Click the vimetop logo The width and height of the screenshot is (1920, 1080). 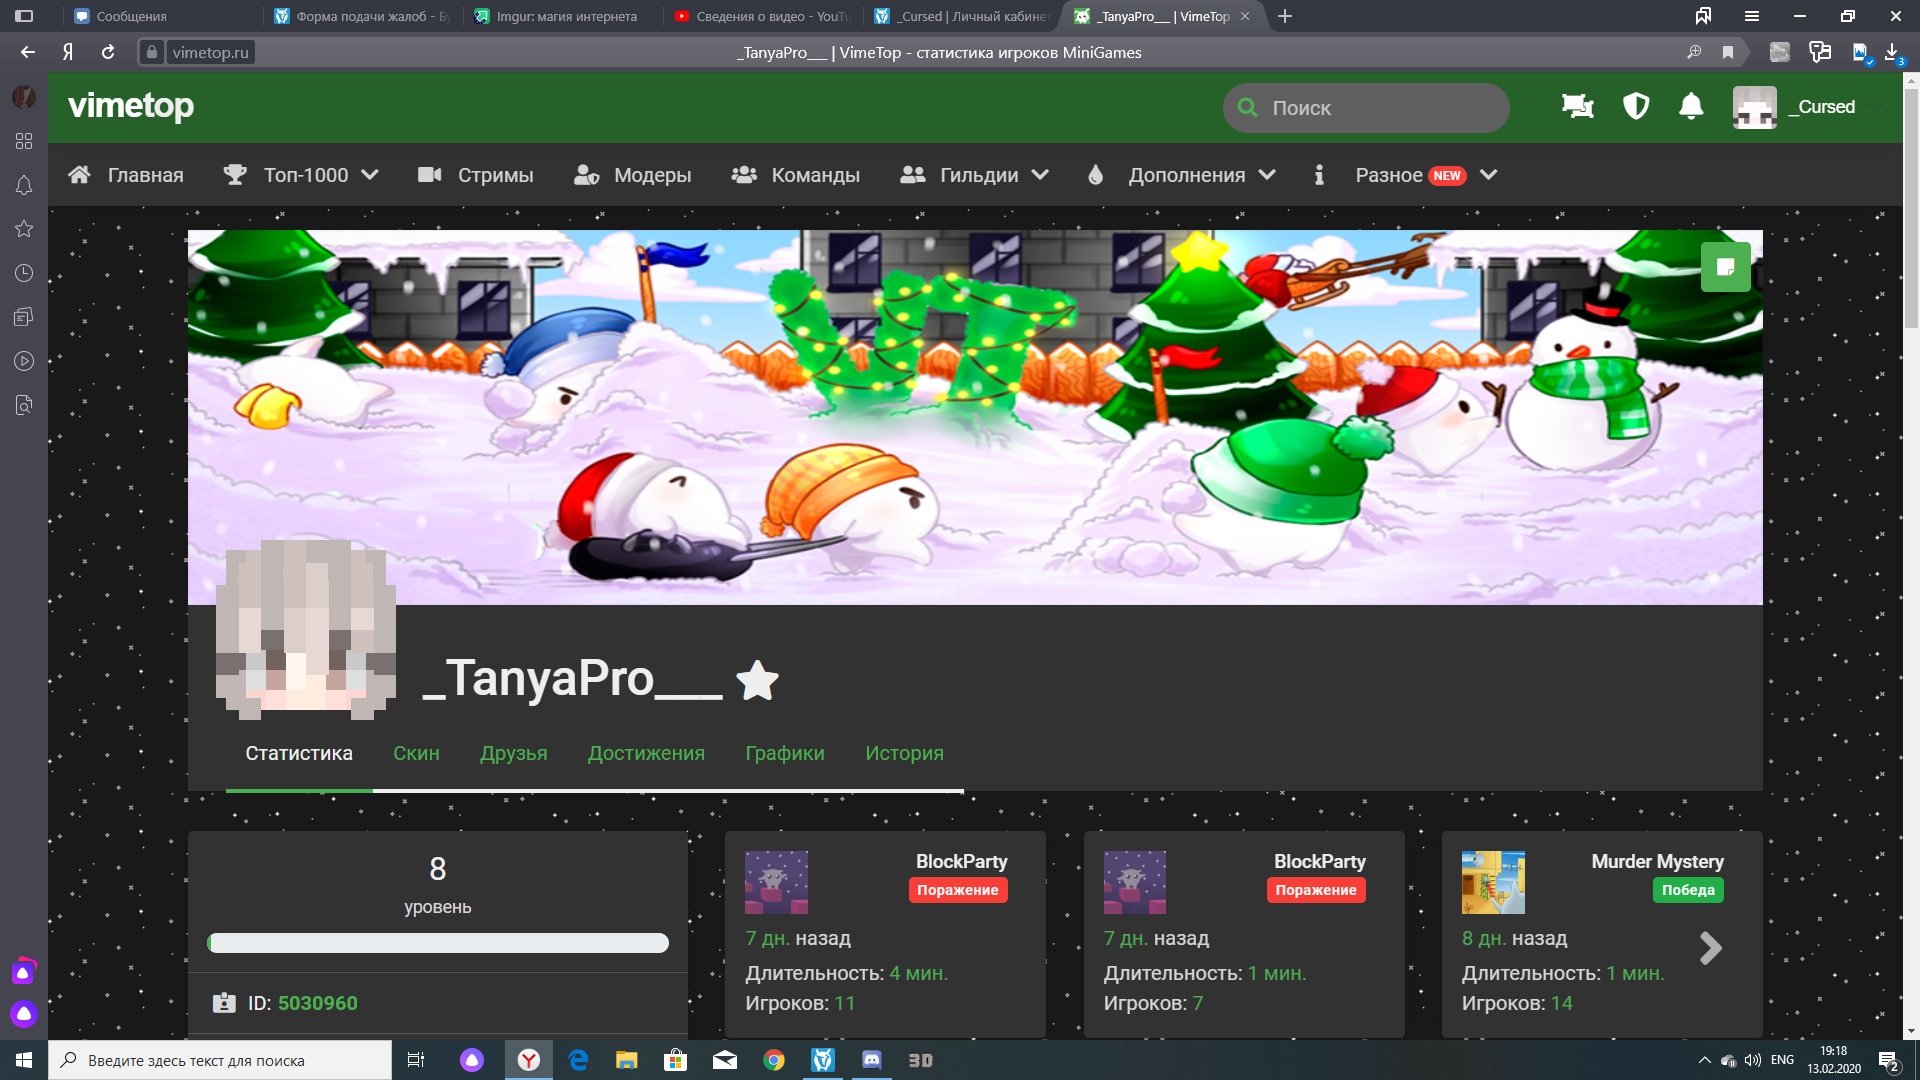[x=131, y=106]
